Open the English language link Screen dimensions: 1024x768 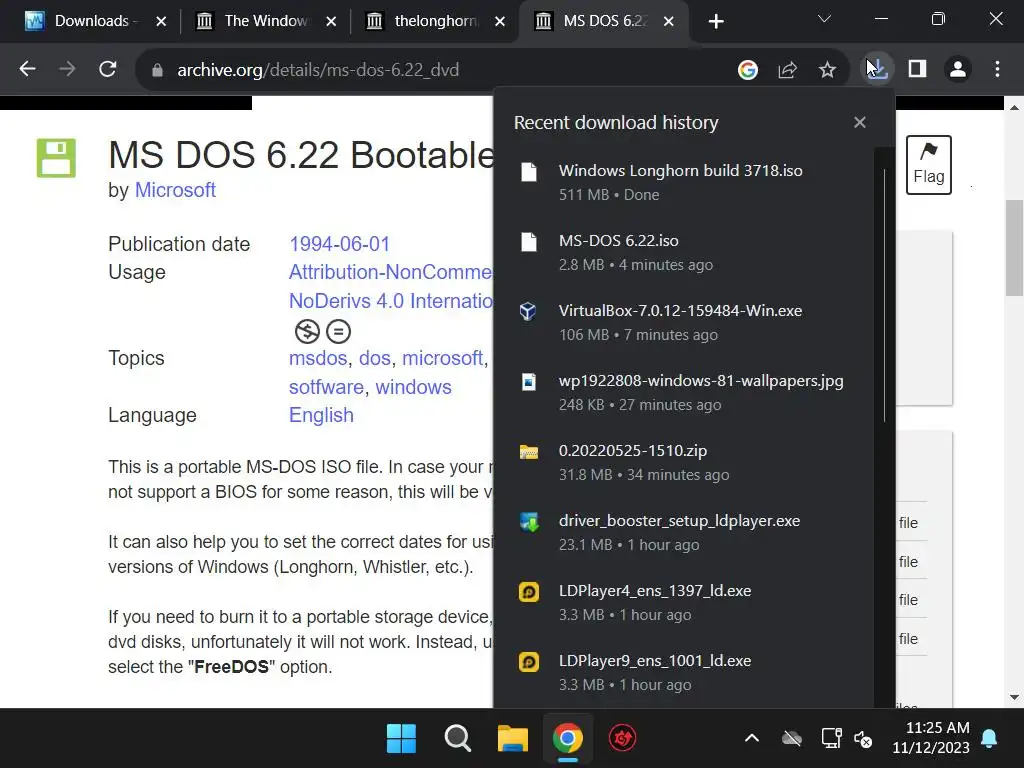click(x=321, y=415)
